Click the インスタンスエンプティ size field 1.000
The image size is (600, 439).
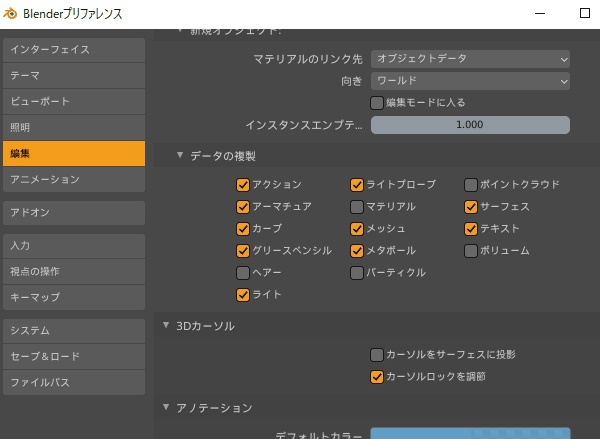click(x=470, y=125)
